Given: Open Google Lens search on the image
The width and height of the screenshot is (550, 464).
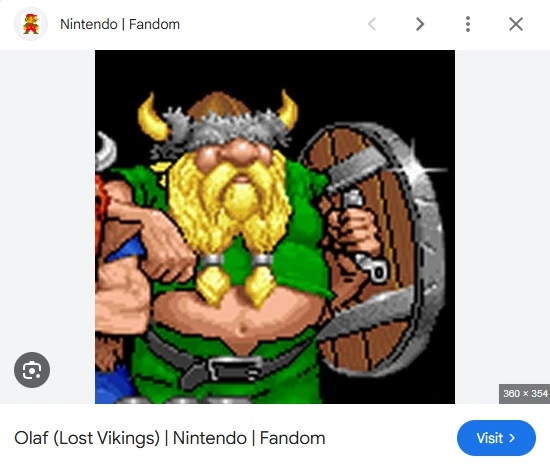Looking at the screenshot, I should 32,370.
